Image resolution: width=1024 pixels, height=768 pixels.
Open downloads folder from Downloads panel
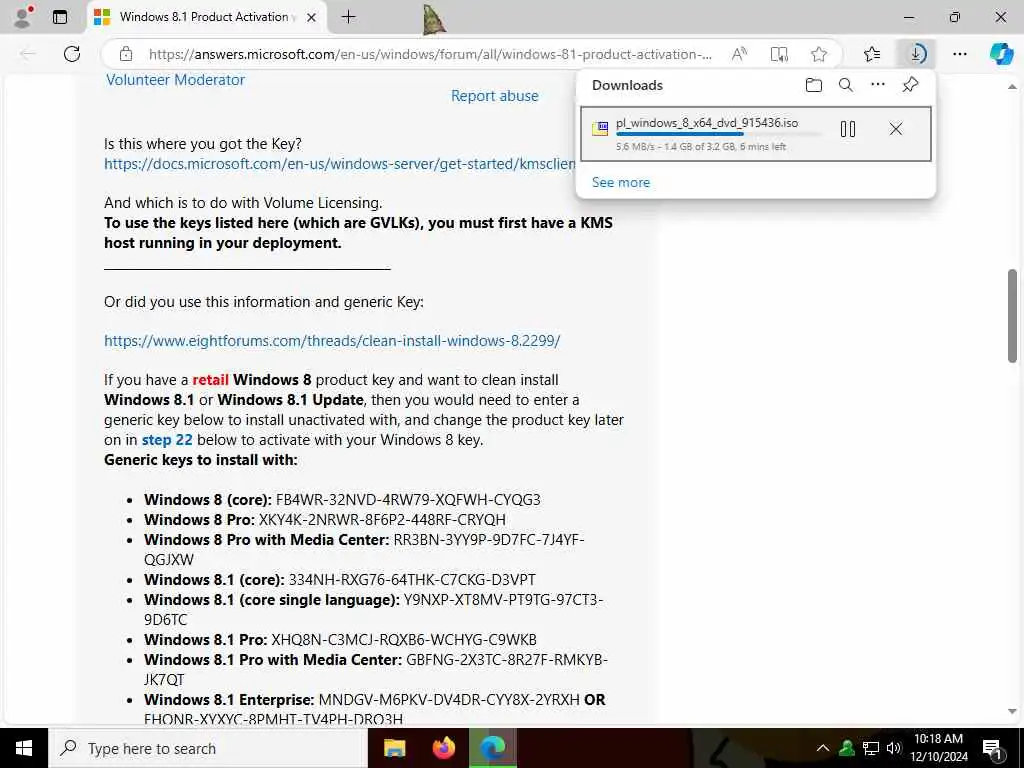tap(814, 85)
